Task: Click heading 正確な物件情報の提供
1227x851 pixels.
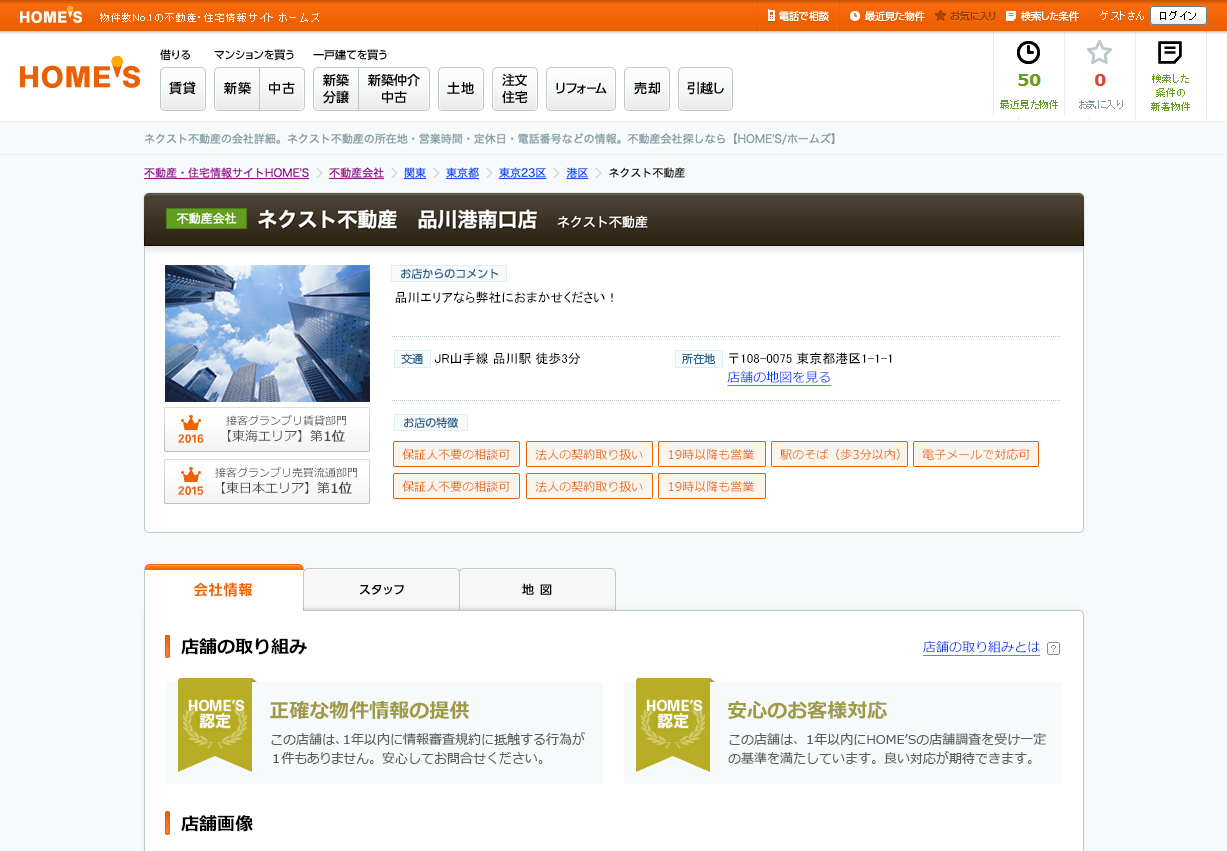Action: (369, 710)
